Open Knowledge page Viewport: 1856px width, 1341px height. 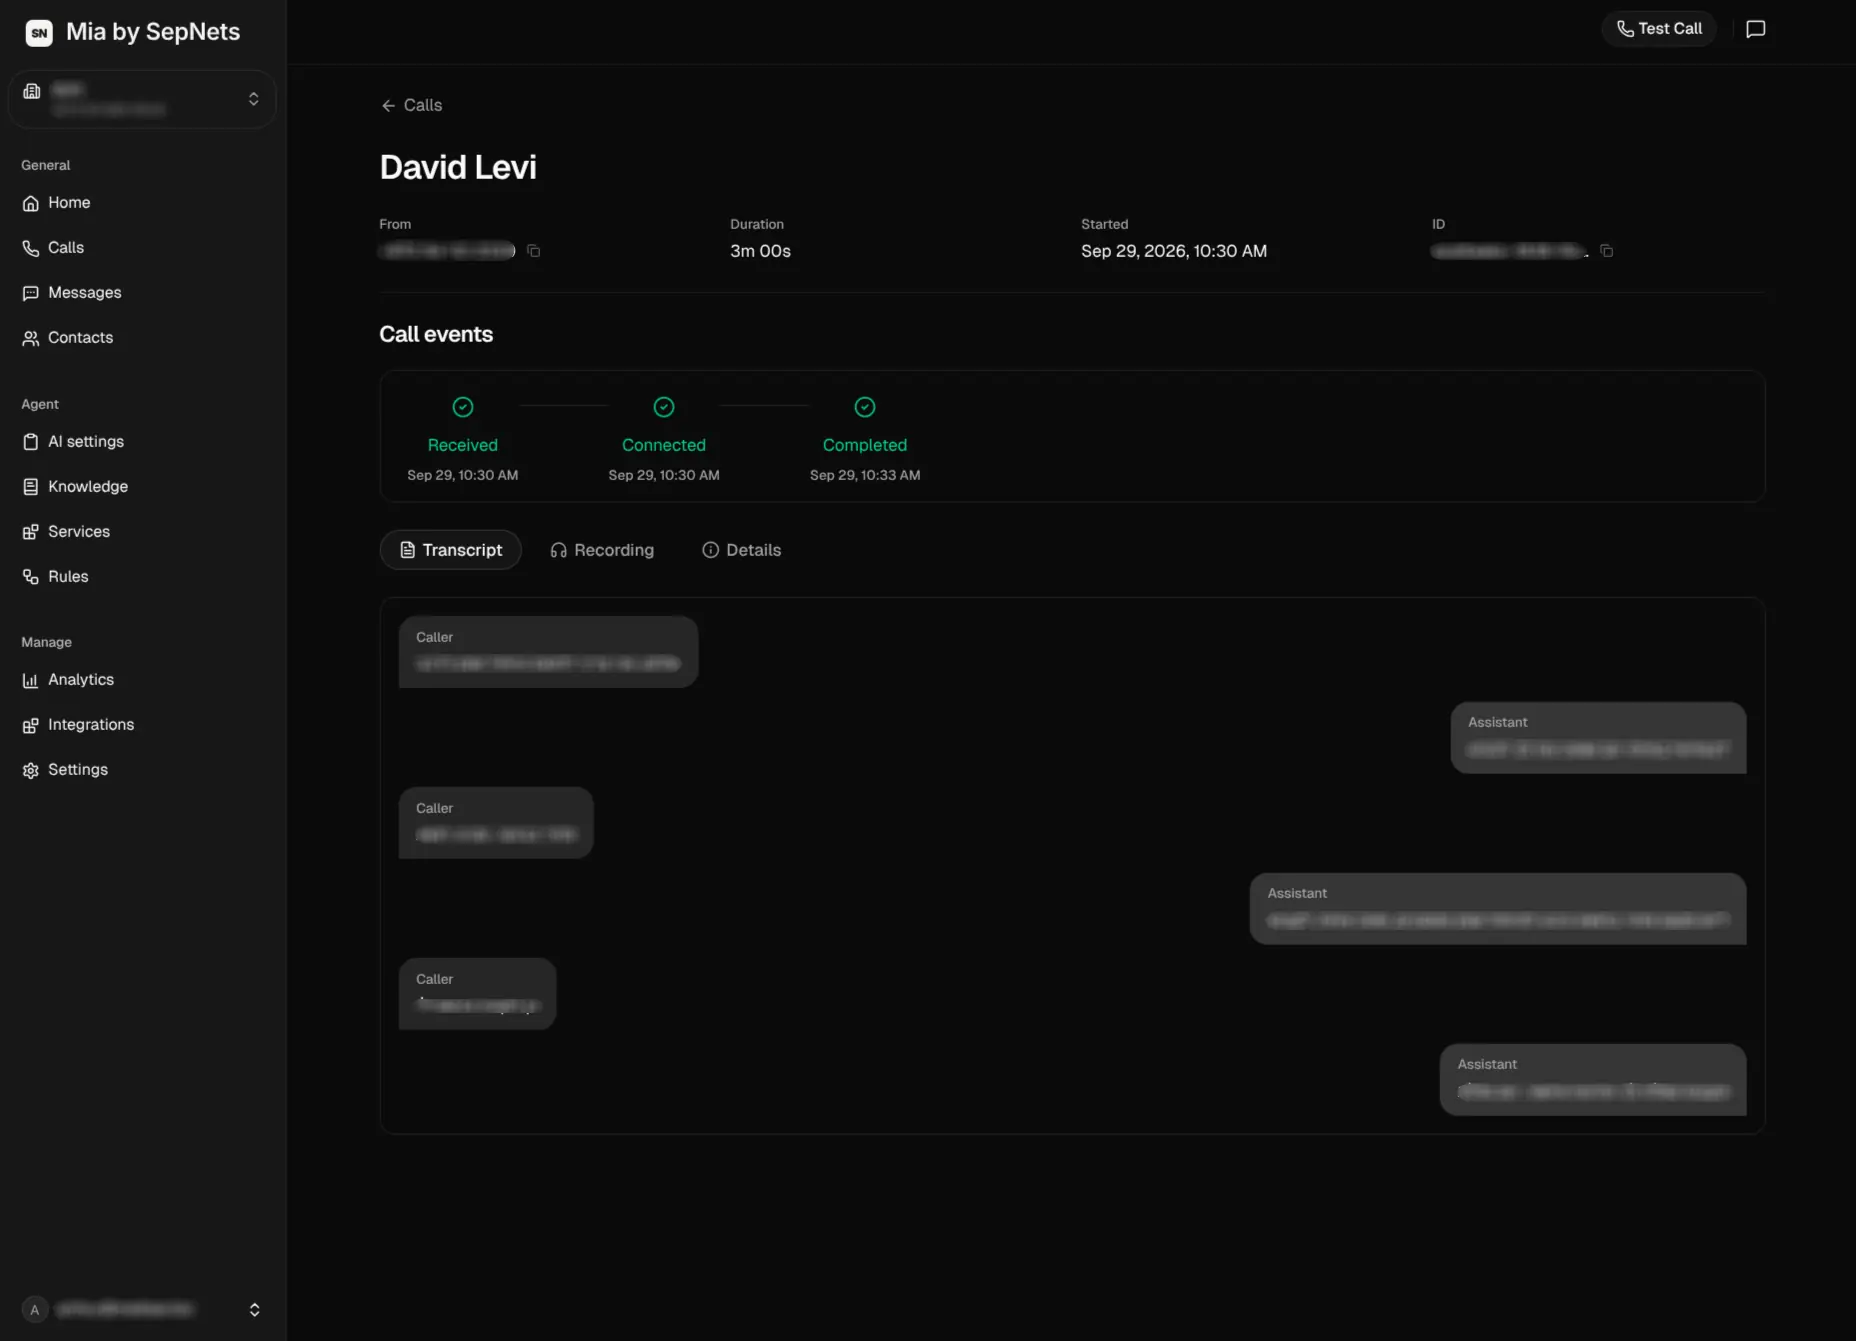[x=88, y=487]
